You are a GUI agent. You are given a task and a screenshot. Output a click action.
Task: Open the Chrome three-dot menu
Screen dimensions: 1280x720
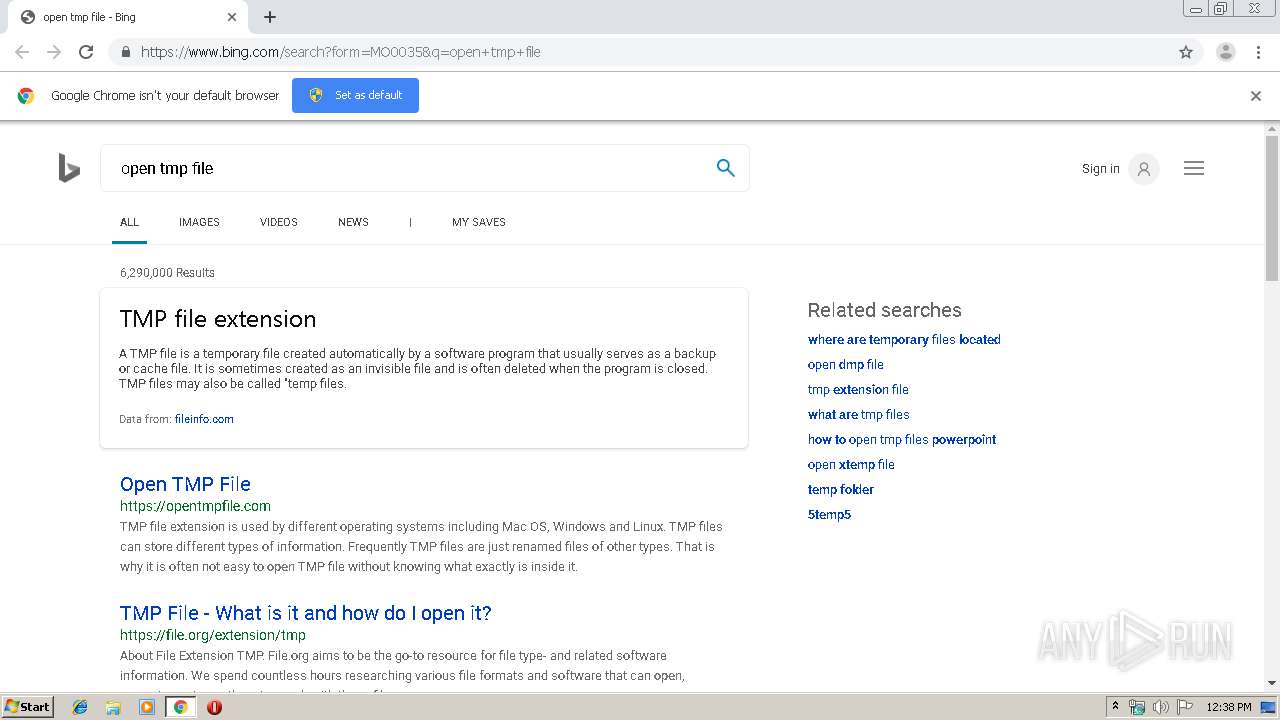click(x=1258, y=52)
